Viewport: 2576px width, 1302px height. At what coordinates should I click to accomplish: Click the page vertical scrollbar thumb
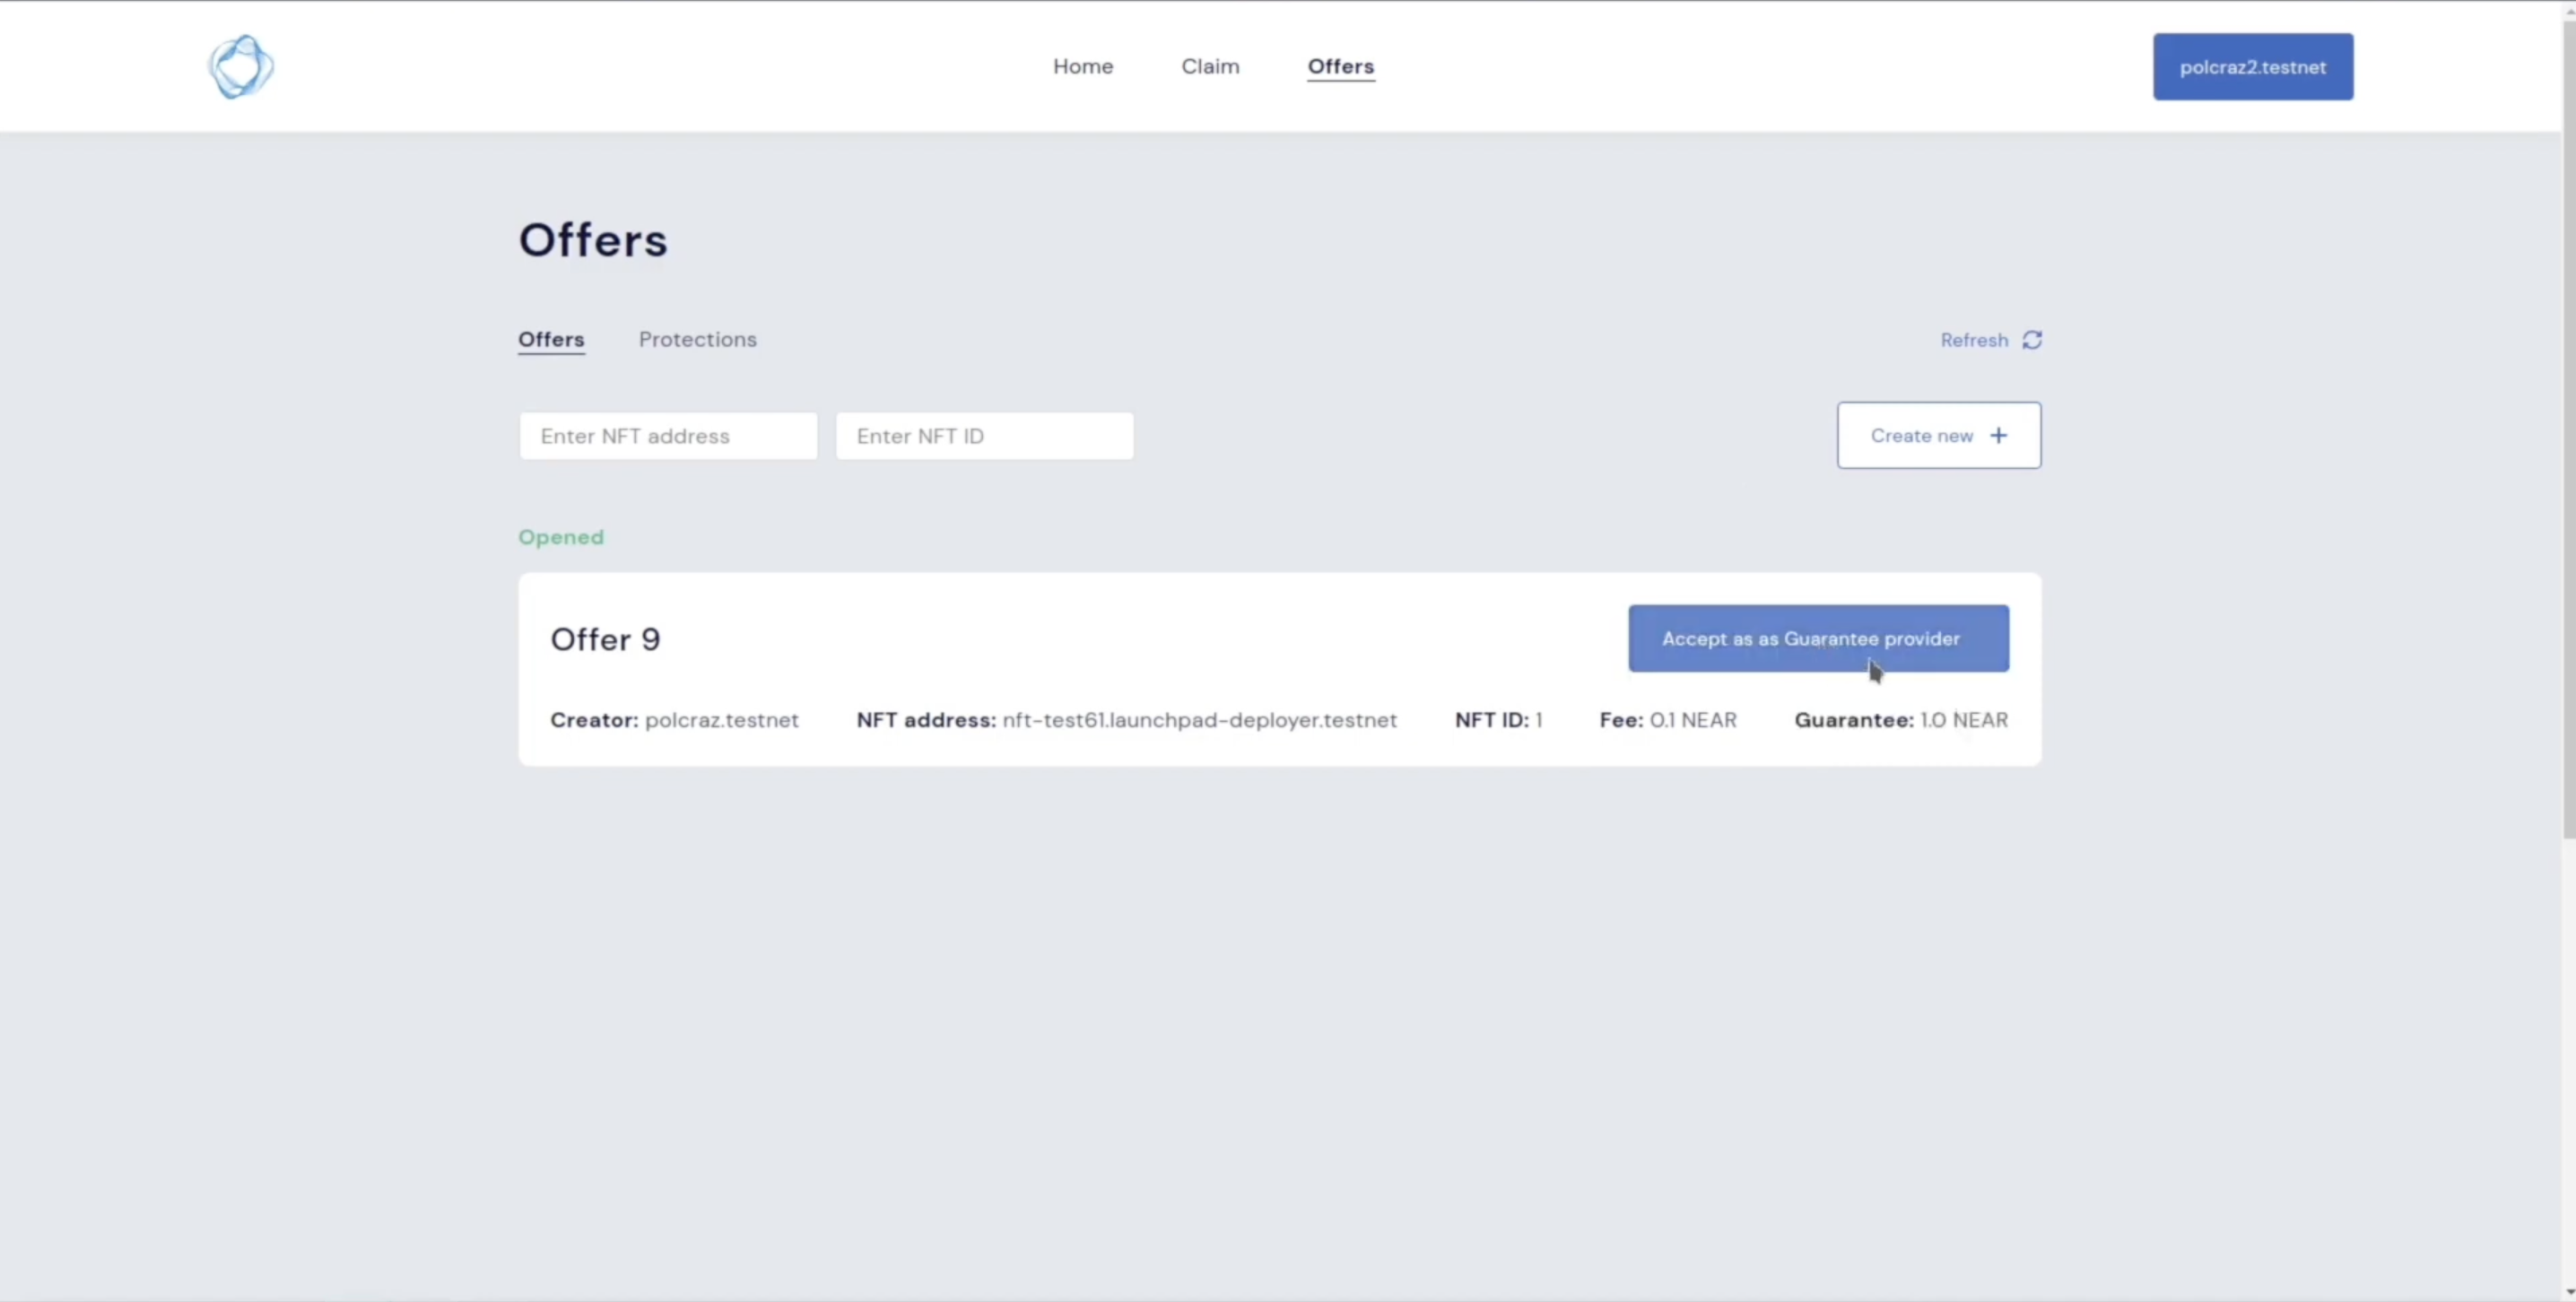pos(2568,430)
